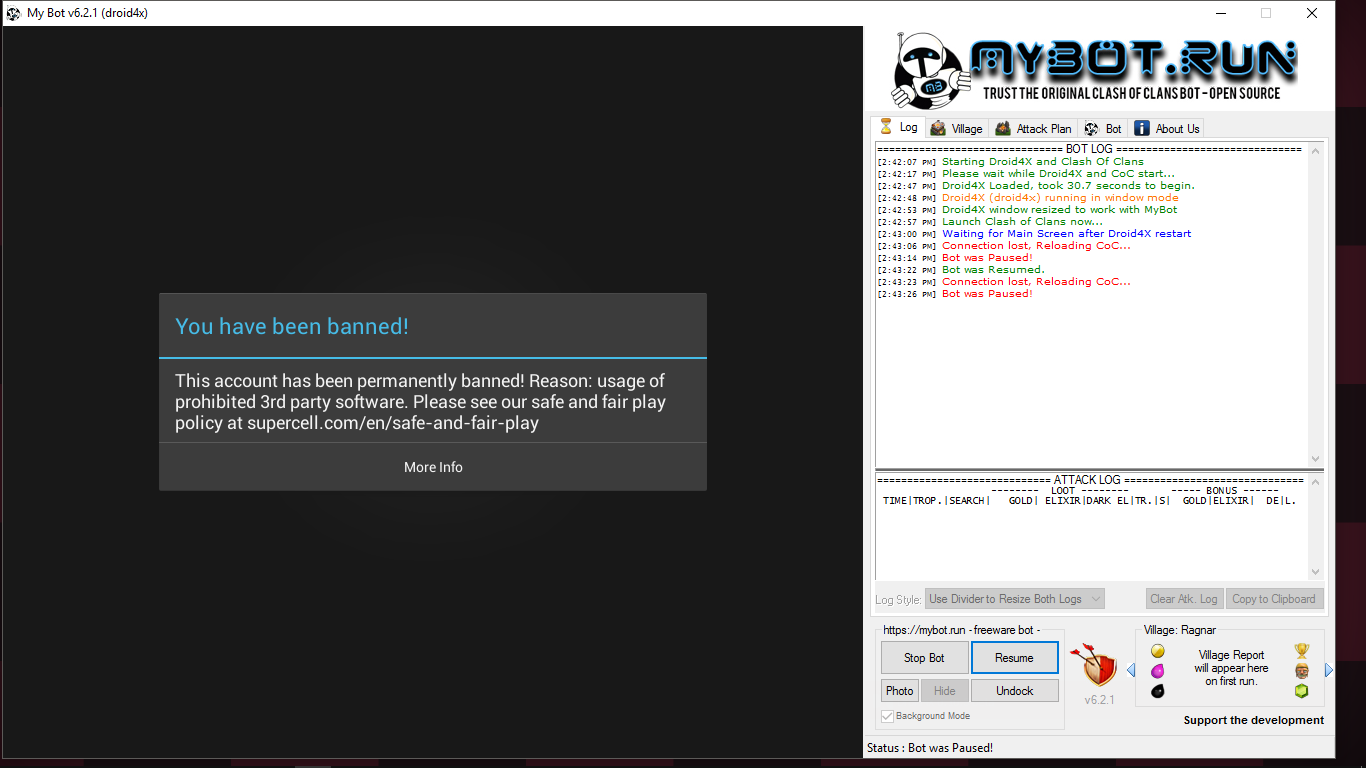Click the Photo button

pyautogui.click(x=899, y=691)
